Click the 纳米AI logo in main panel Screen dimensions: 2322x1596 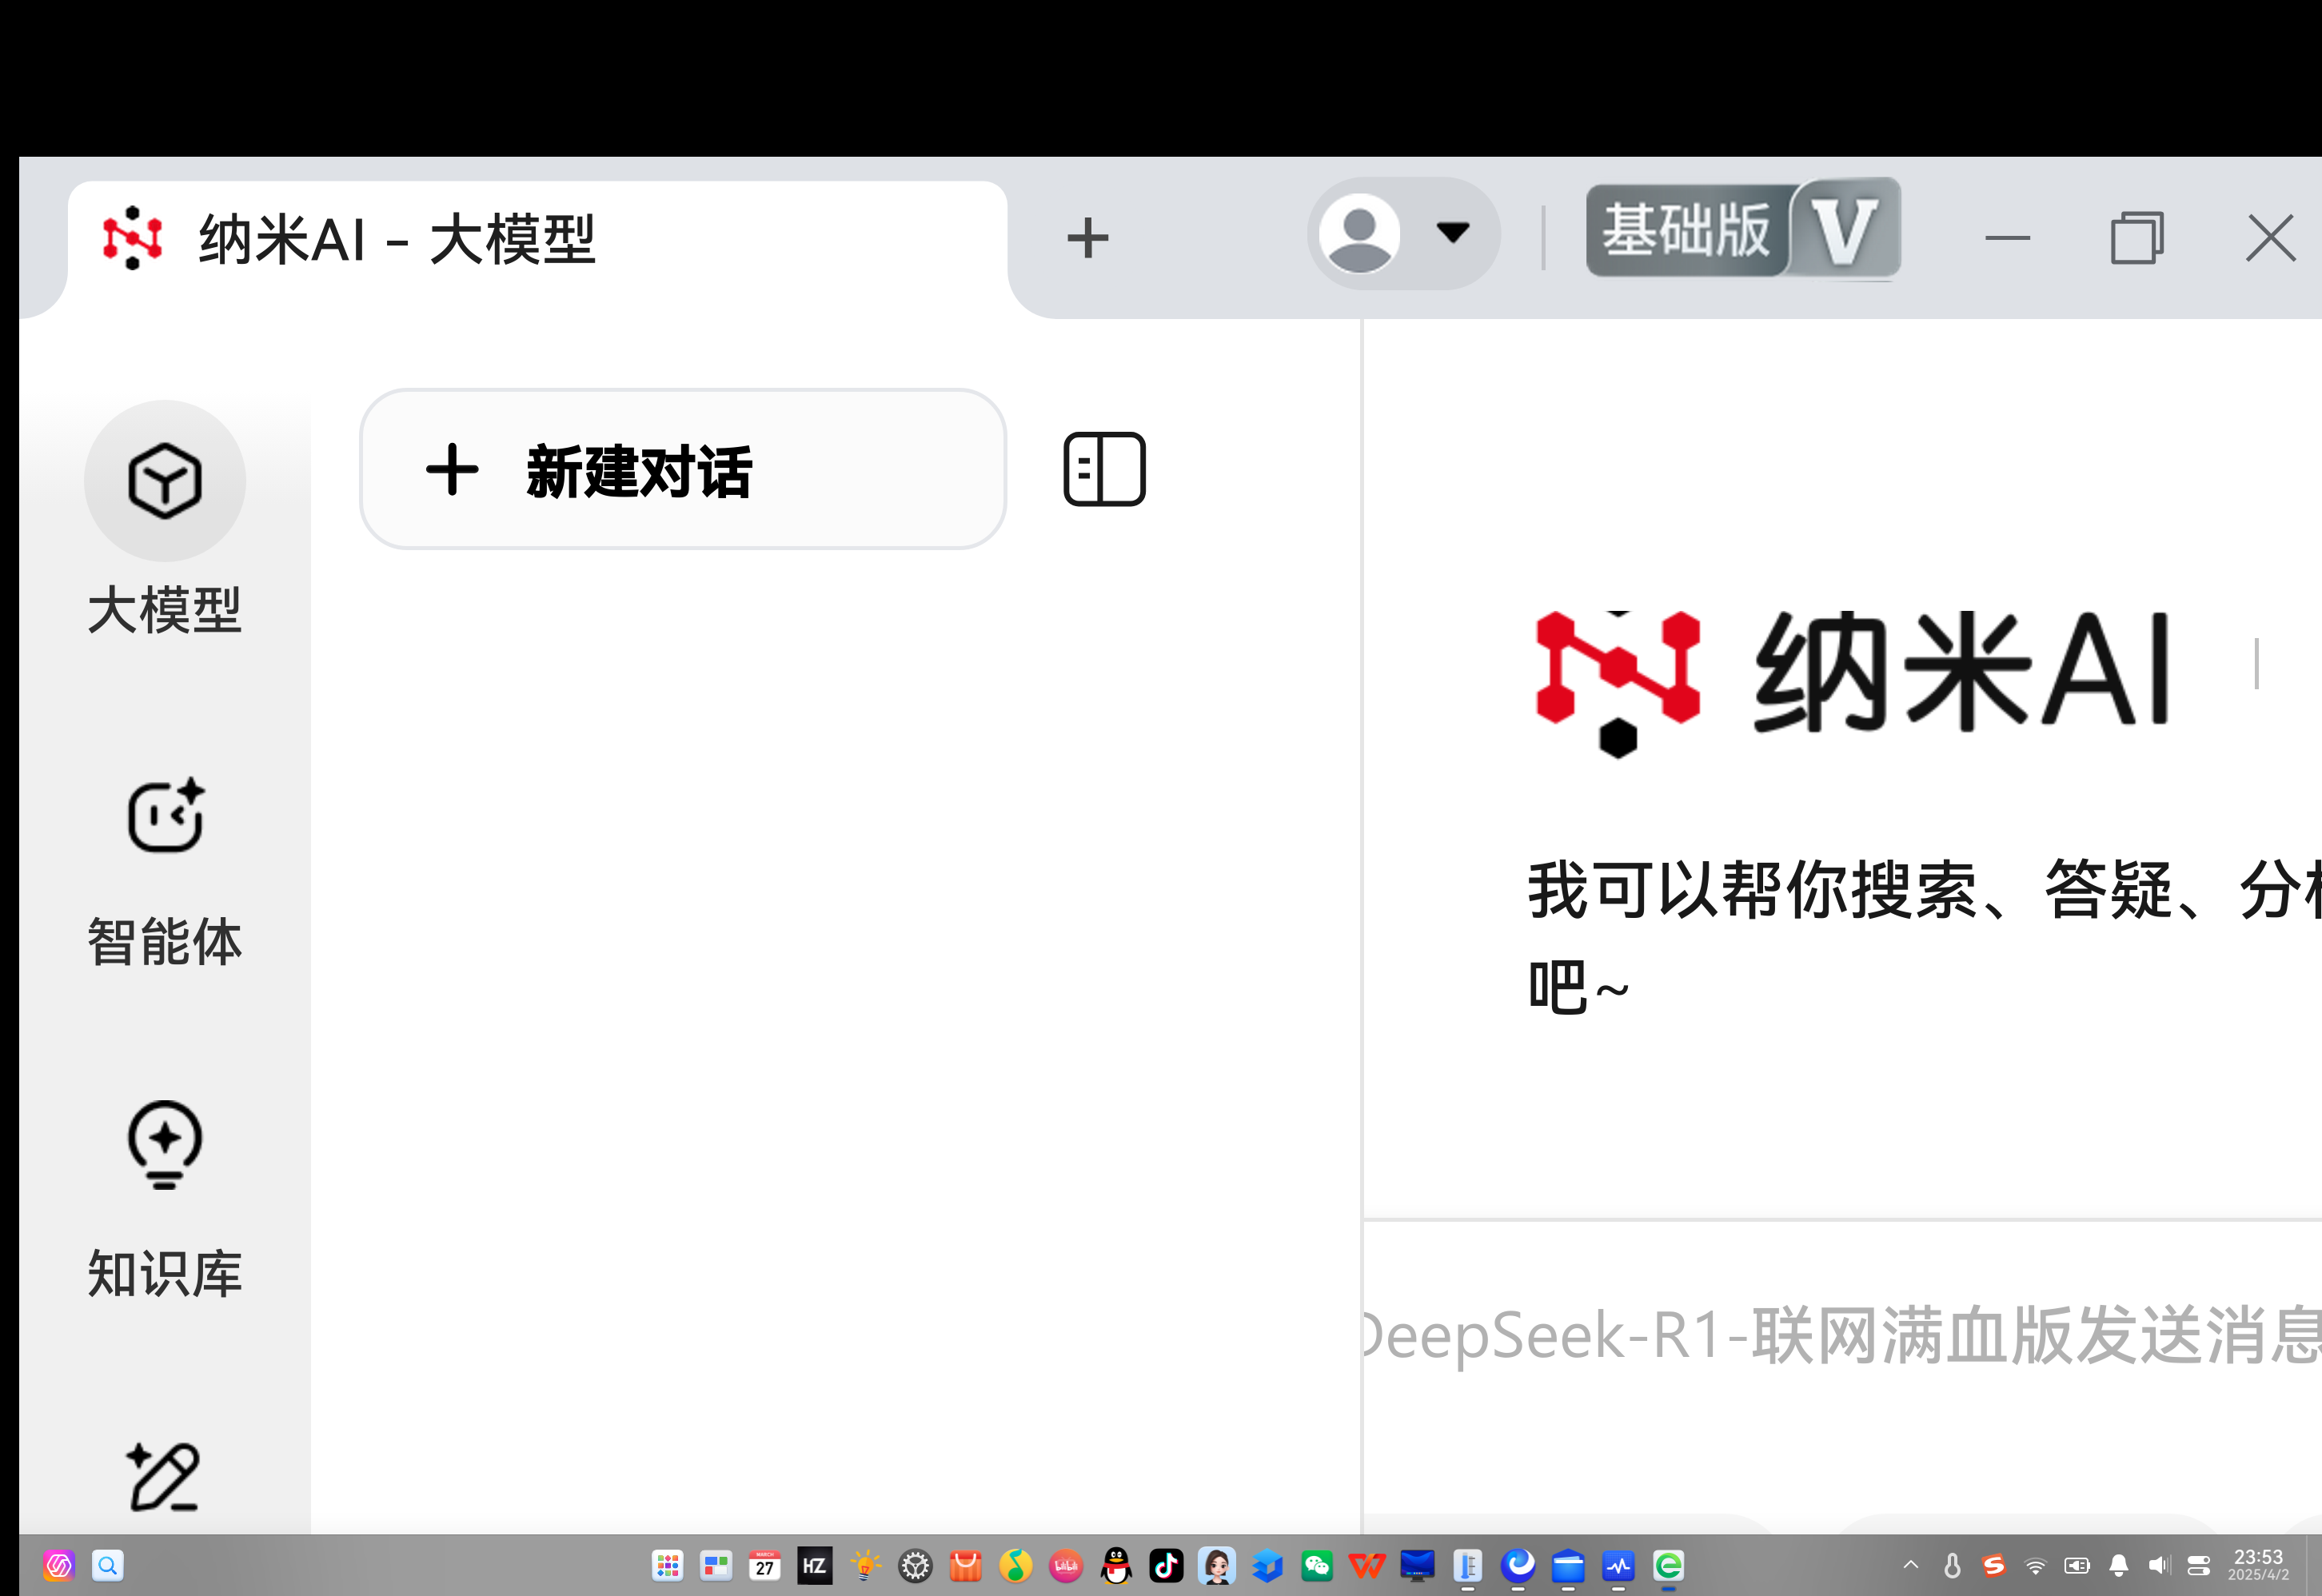pos(1852,685)
